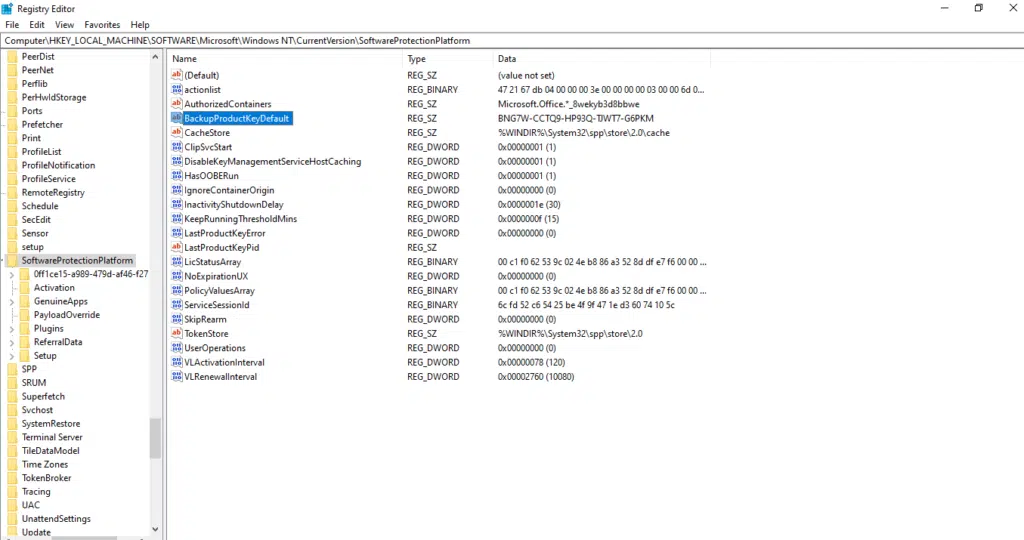Click the registry path address bar
The image size is (1024, 540).
point(512,40)
